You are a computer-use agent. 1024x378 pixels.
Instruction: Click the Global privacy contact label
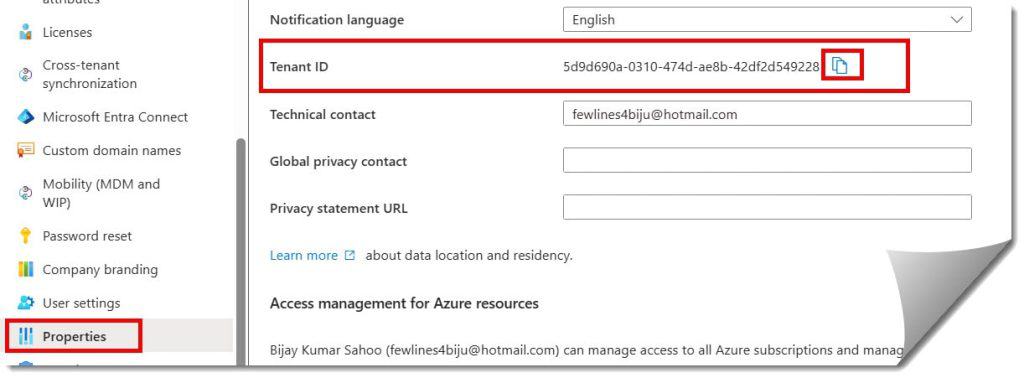[x=338, y=161]
